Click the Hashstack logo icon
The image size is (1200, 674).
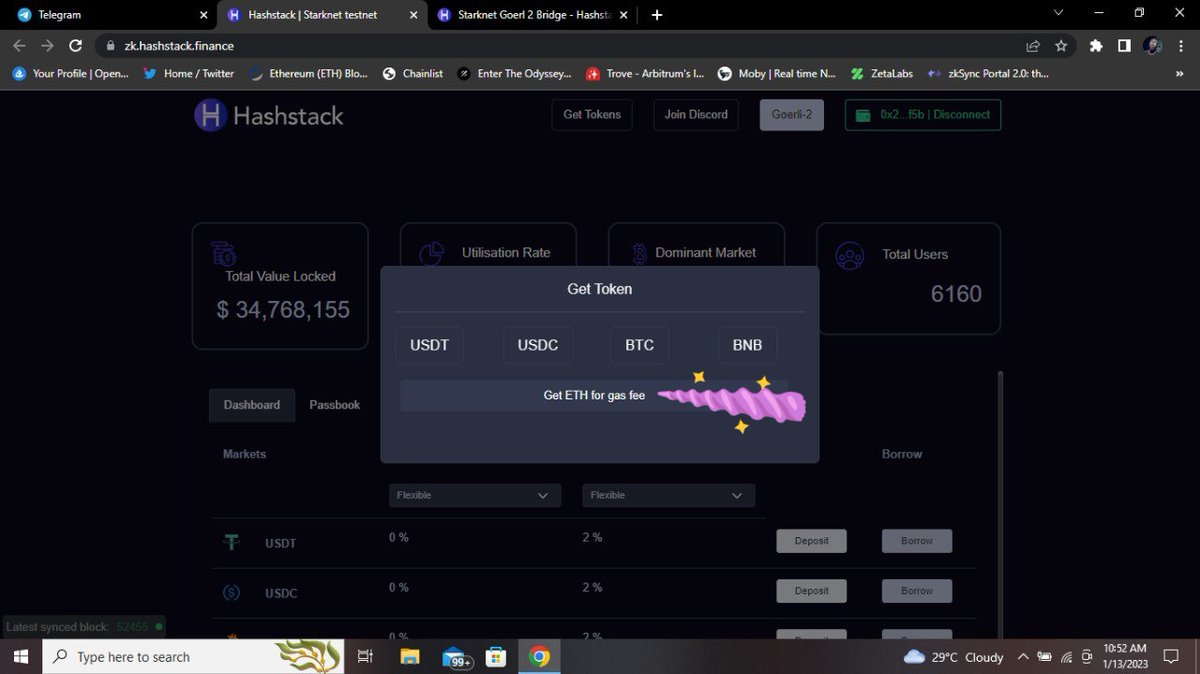pyautogui.click(x=210, y=115)
